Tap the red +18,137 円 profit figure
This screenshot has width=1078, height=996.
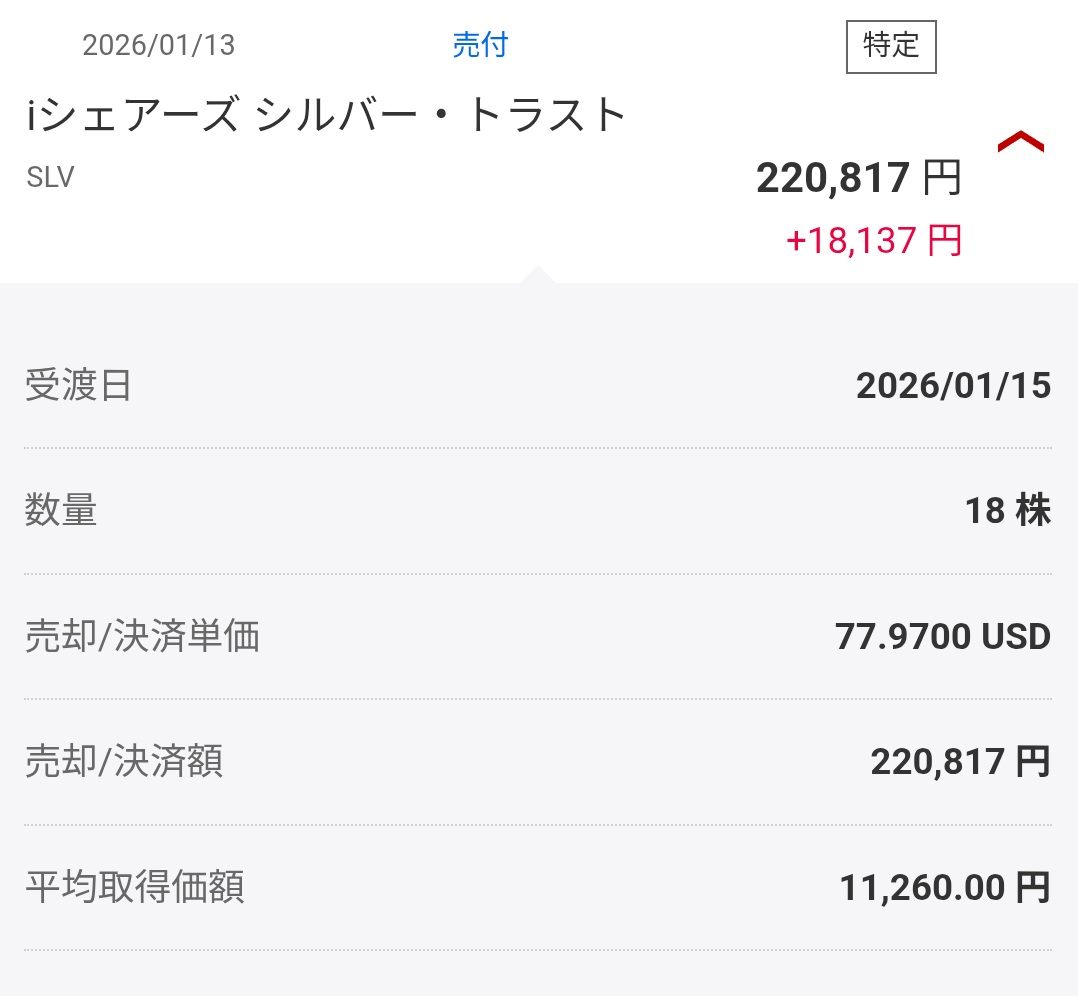click(x=873, y=241)
